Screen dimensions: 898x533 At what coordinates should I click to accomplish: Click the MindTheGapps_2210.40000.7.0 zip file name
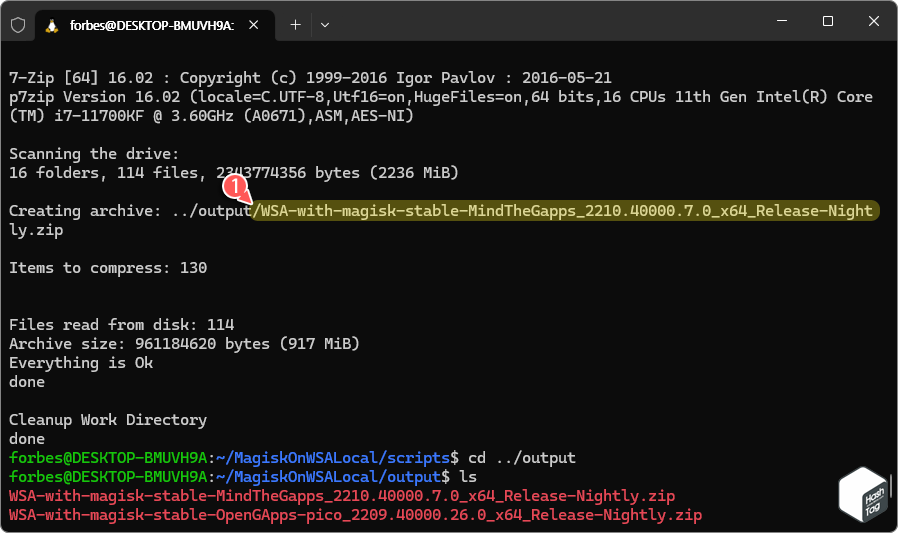pos(342,496)
